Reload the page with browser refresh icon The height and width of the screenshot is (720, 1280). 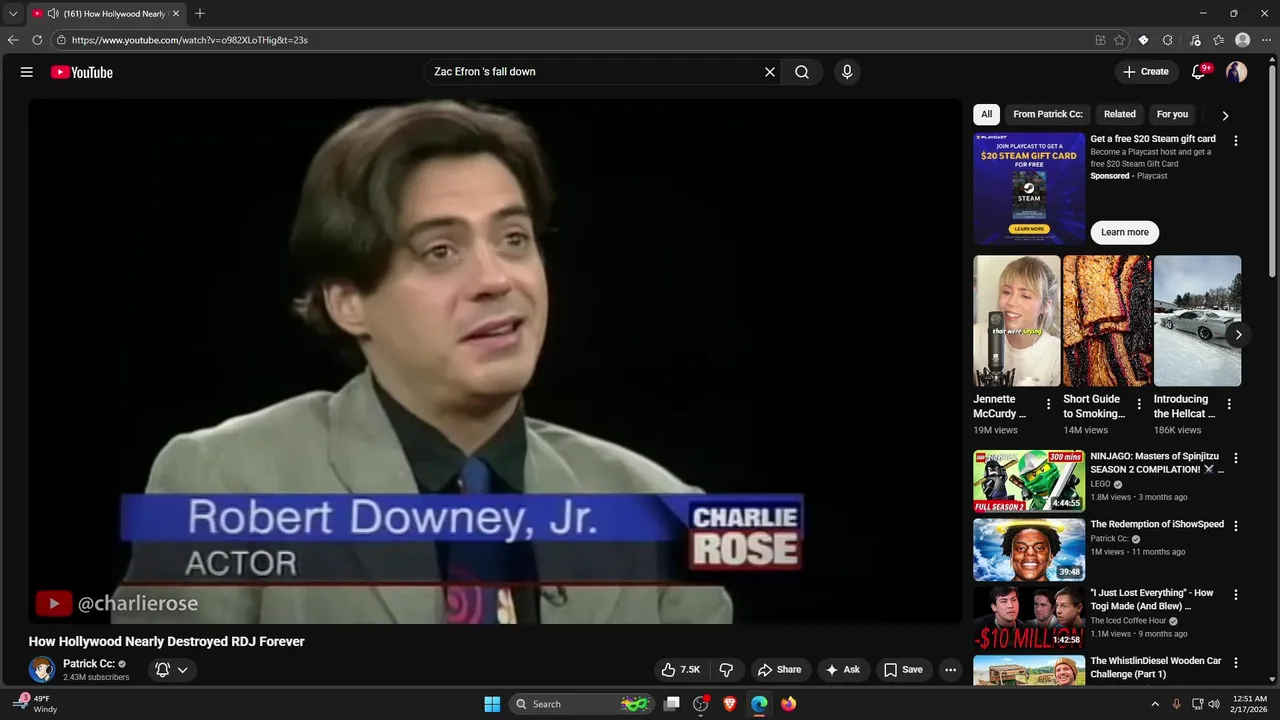coord(37,40)
